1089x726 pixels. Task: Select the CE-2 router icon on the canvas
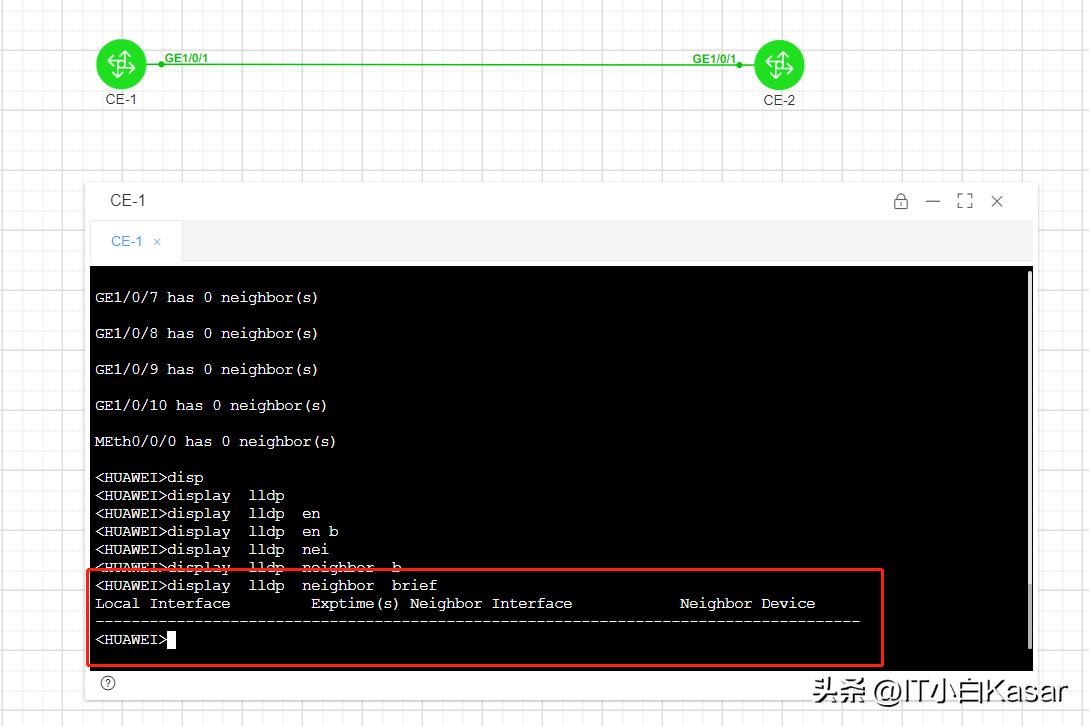coord(779,64)
